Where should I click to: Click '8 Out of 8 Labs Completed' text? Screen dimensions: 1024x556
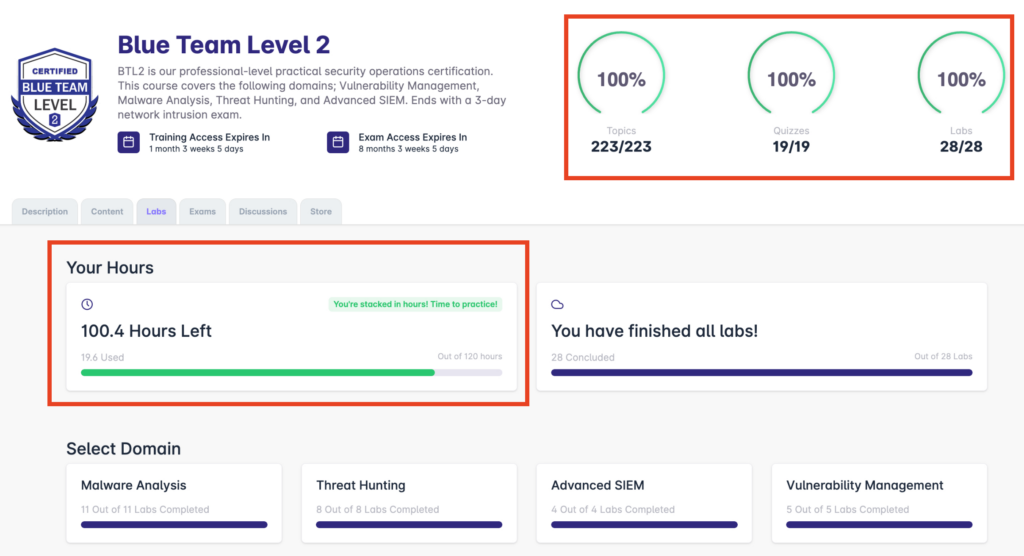(x=377, y=510)
